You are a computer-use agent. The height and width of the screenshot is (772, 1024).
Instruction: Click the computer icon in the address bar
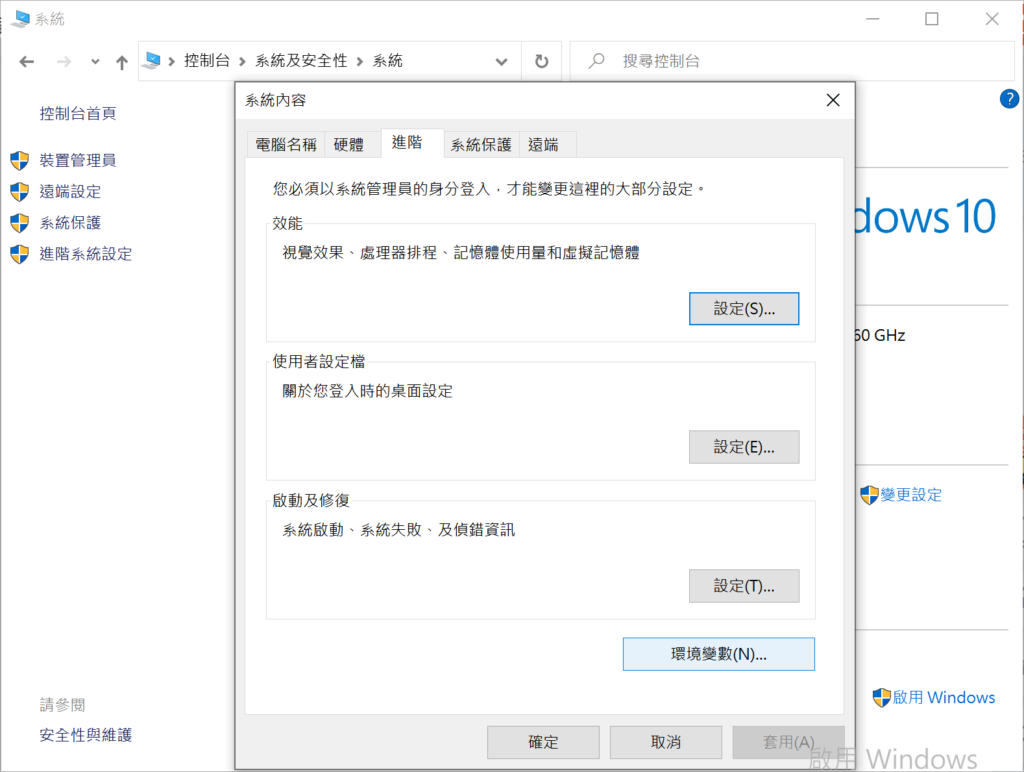click(x=152, y=61)
